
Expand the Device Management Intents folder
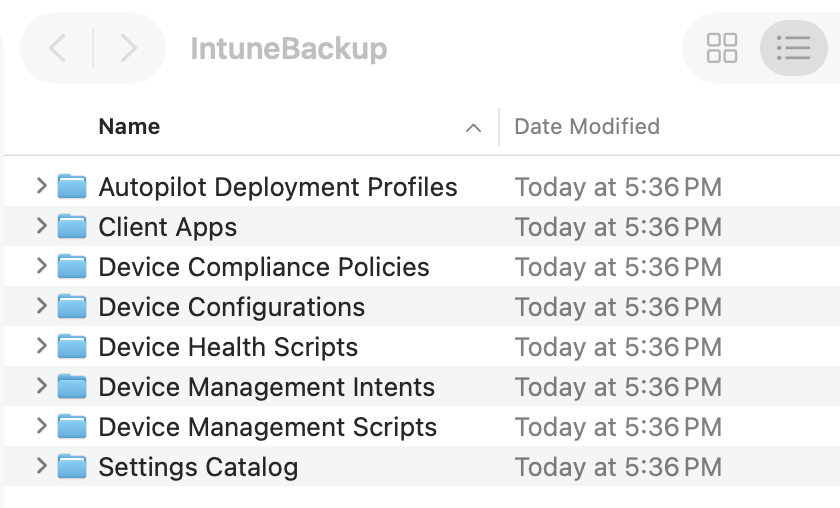[x=41, y=386]
